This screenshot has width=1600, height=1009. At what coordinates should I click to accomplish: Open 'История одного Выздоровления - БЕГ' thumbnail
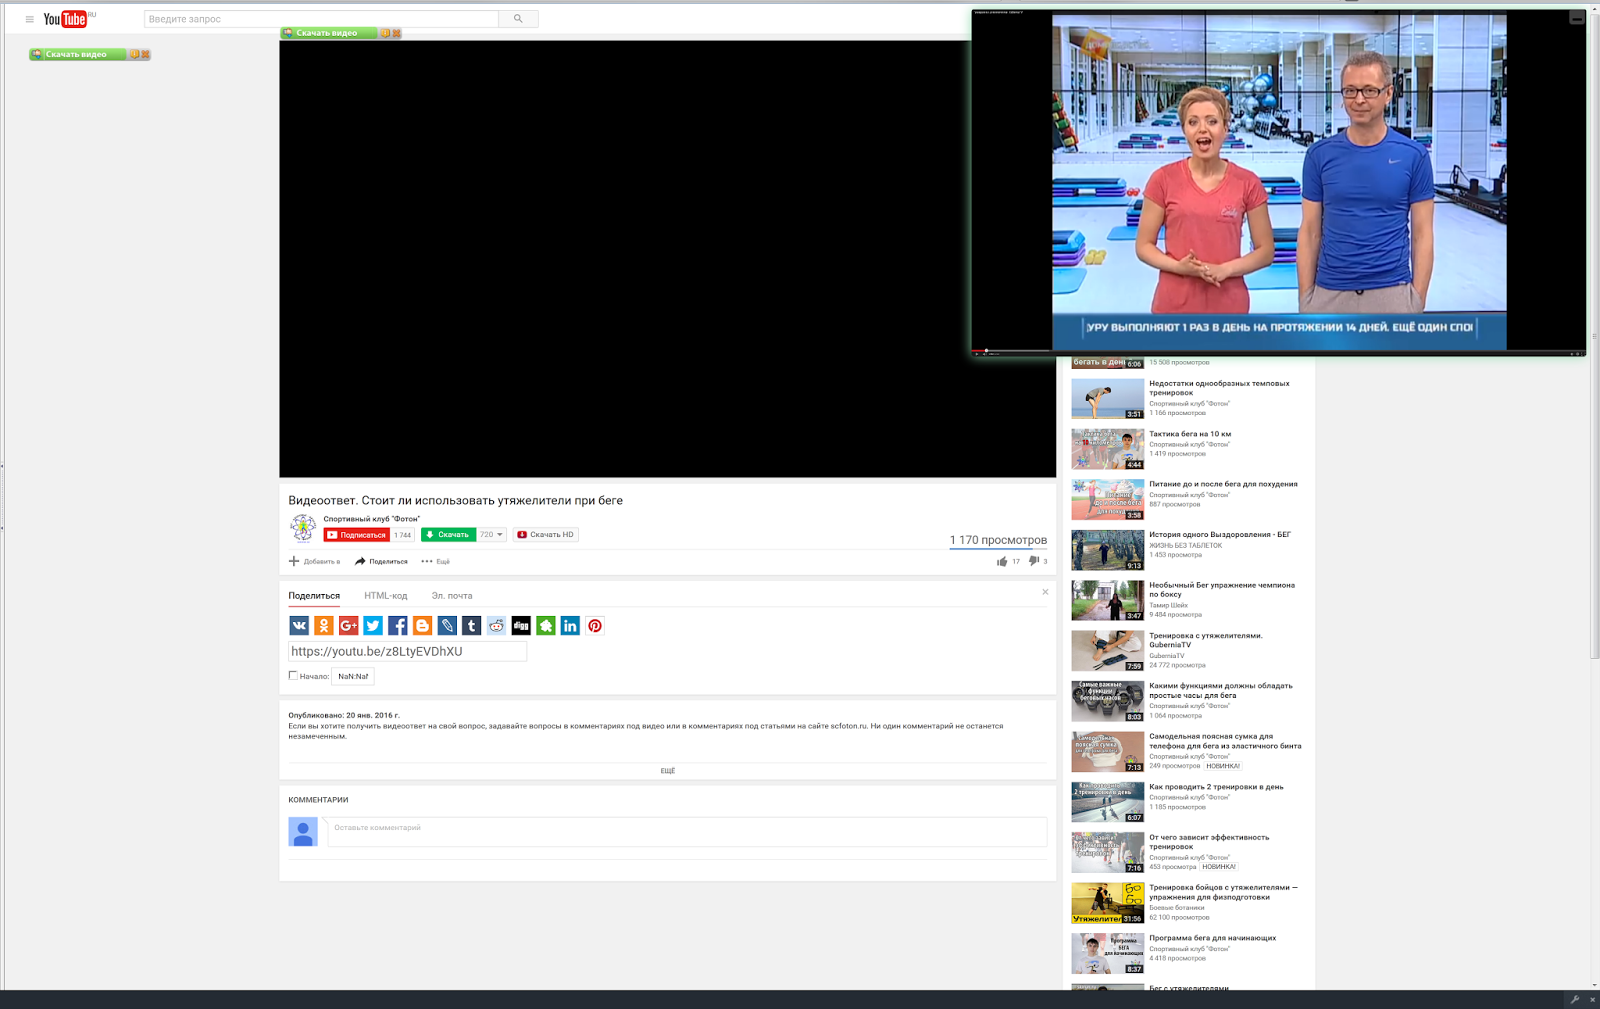pos(1108,551)
